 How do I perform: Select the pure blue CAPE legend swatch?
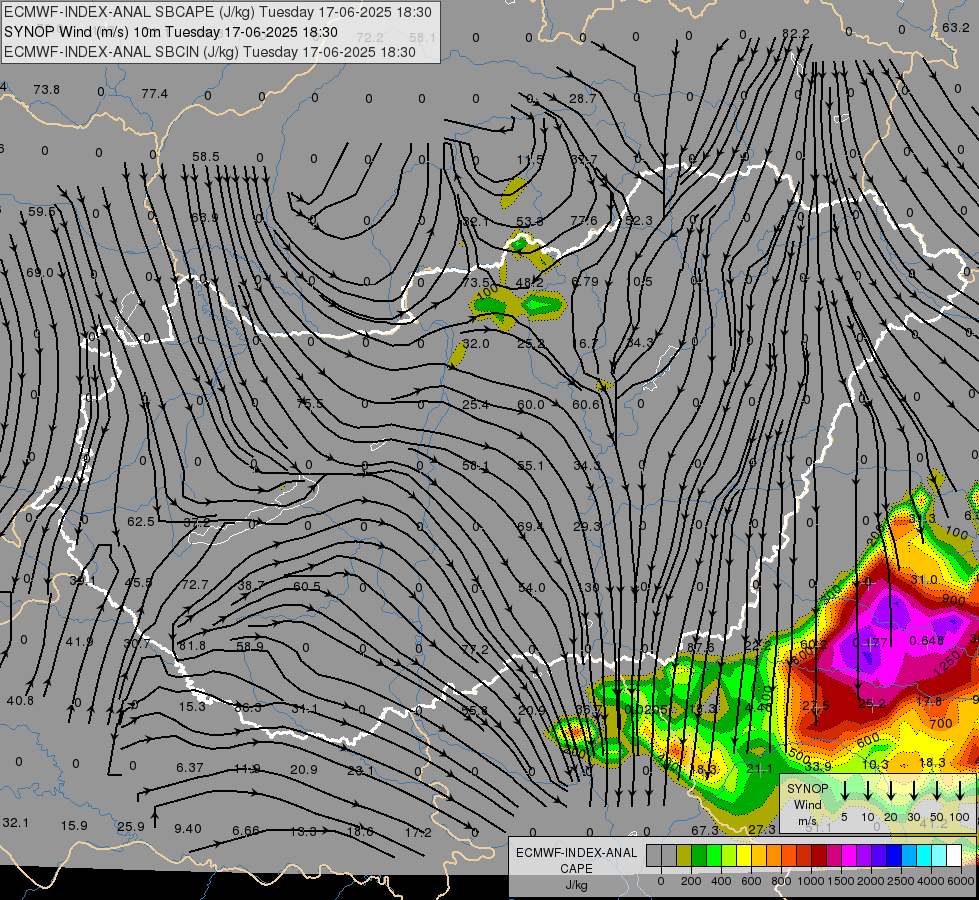point(893,855)
